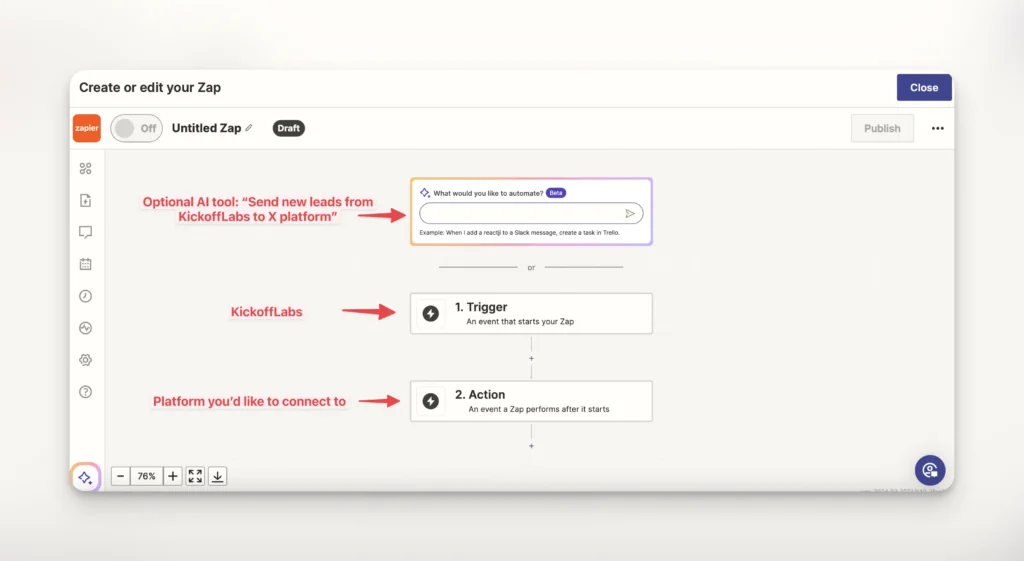Open the settings gear sidebar icon
Viewport: 1024px width, 561px height.
click(x=86, y=360)
